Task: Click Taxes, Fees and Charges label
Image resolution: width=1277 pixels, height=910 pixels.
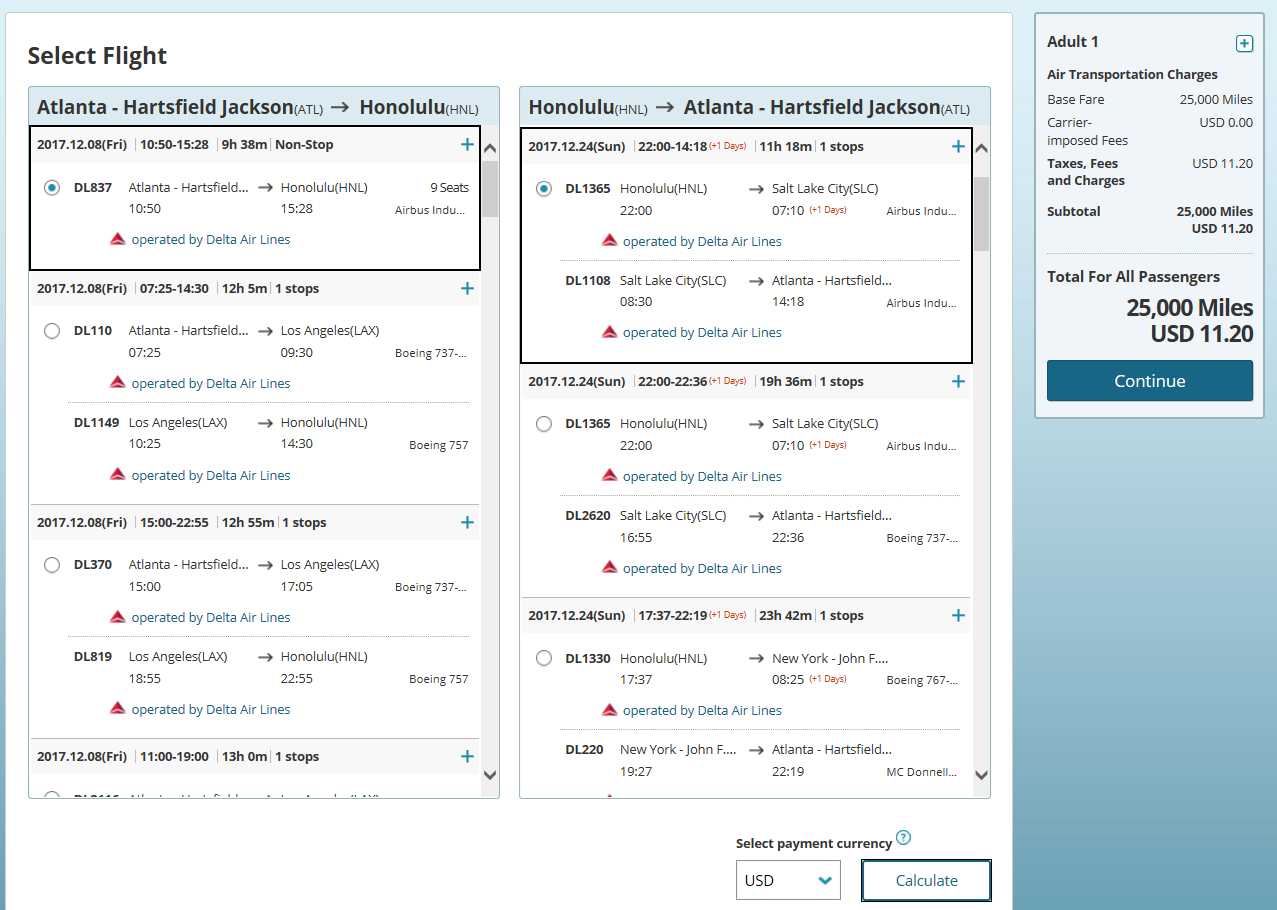Action: click(x=1086, y=172)
